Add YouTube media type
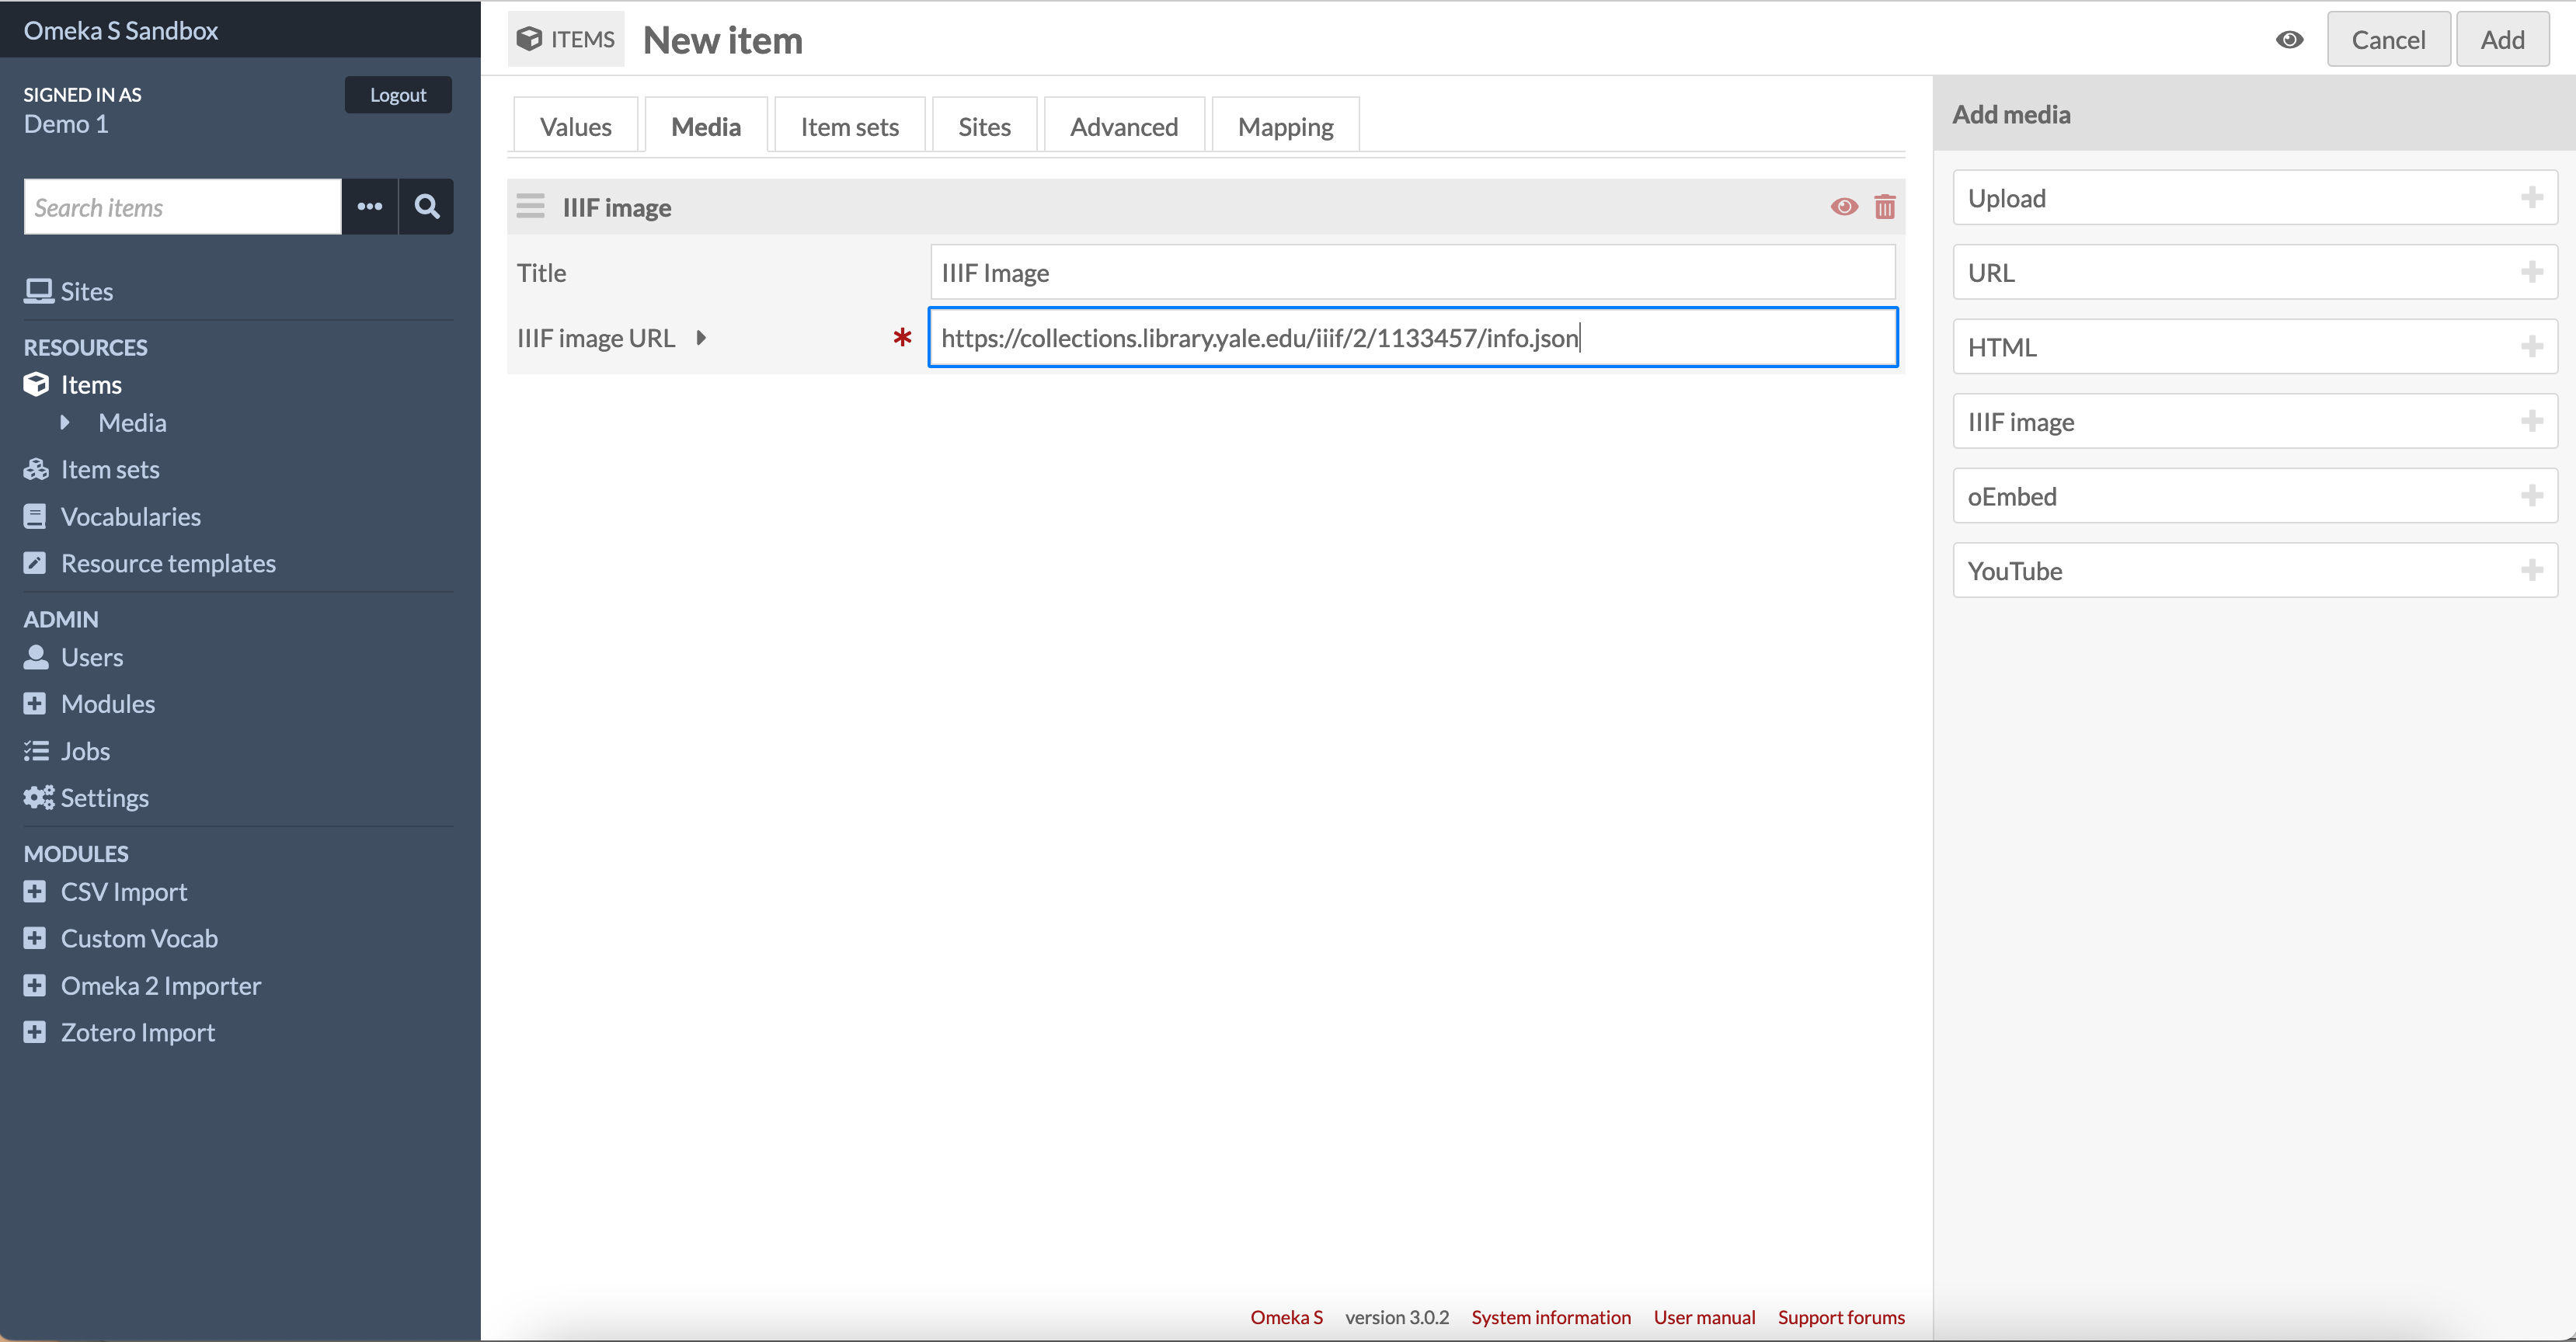This screenshot has height=1342, width=2576. point(2255,570)
